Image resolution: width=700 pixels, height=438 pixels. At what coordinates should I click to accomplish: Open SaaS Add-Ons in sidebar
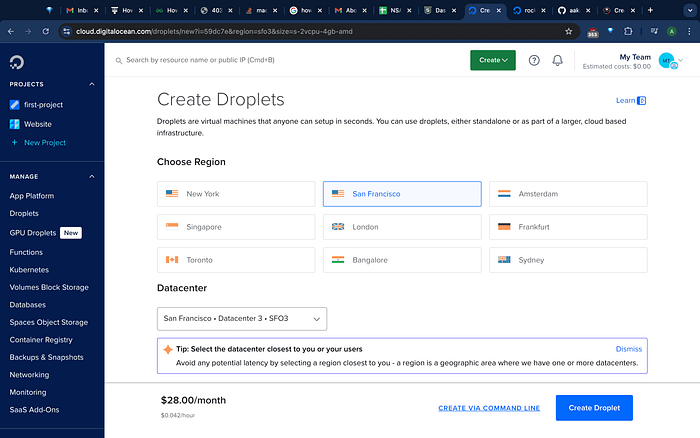pos(34,409)
